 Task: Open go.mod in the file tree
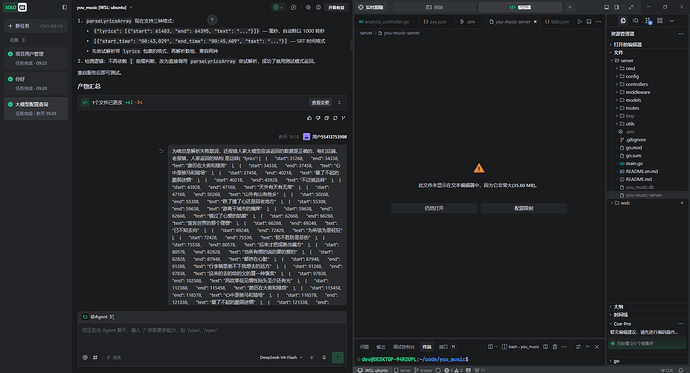634,148
